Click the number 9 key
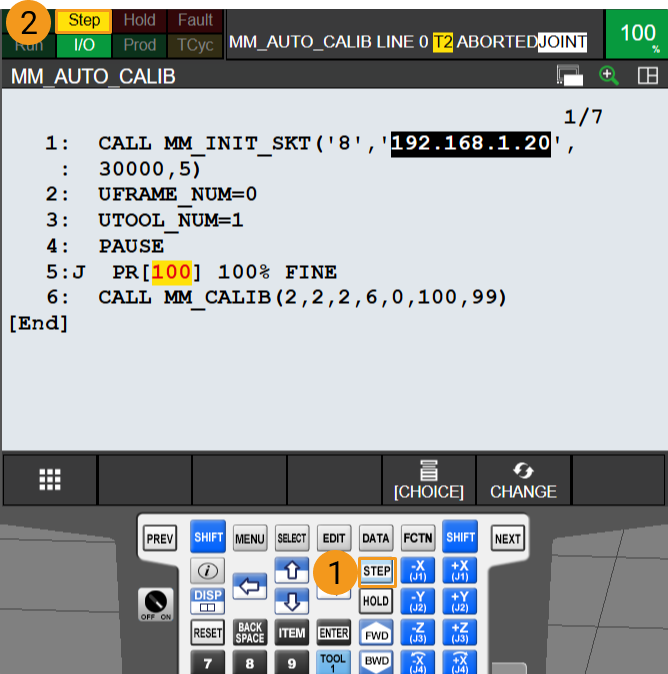 click(292, 662)
